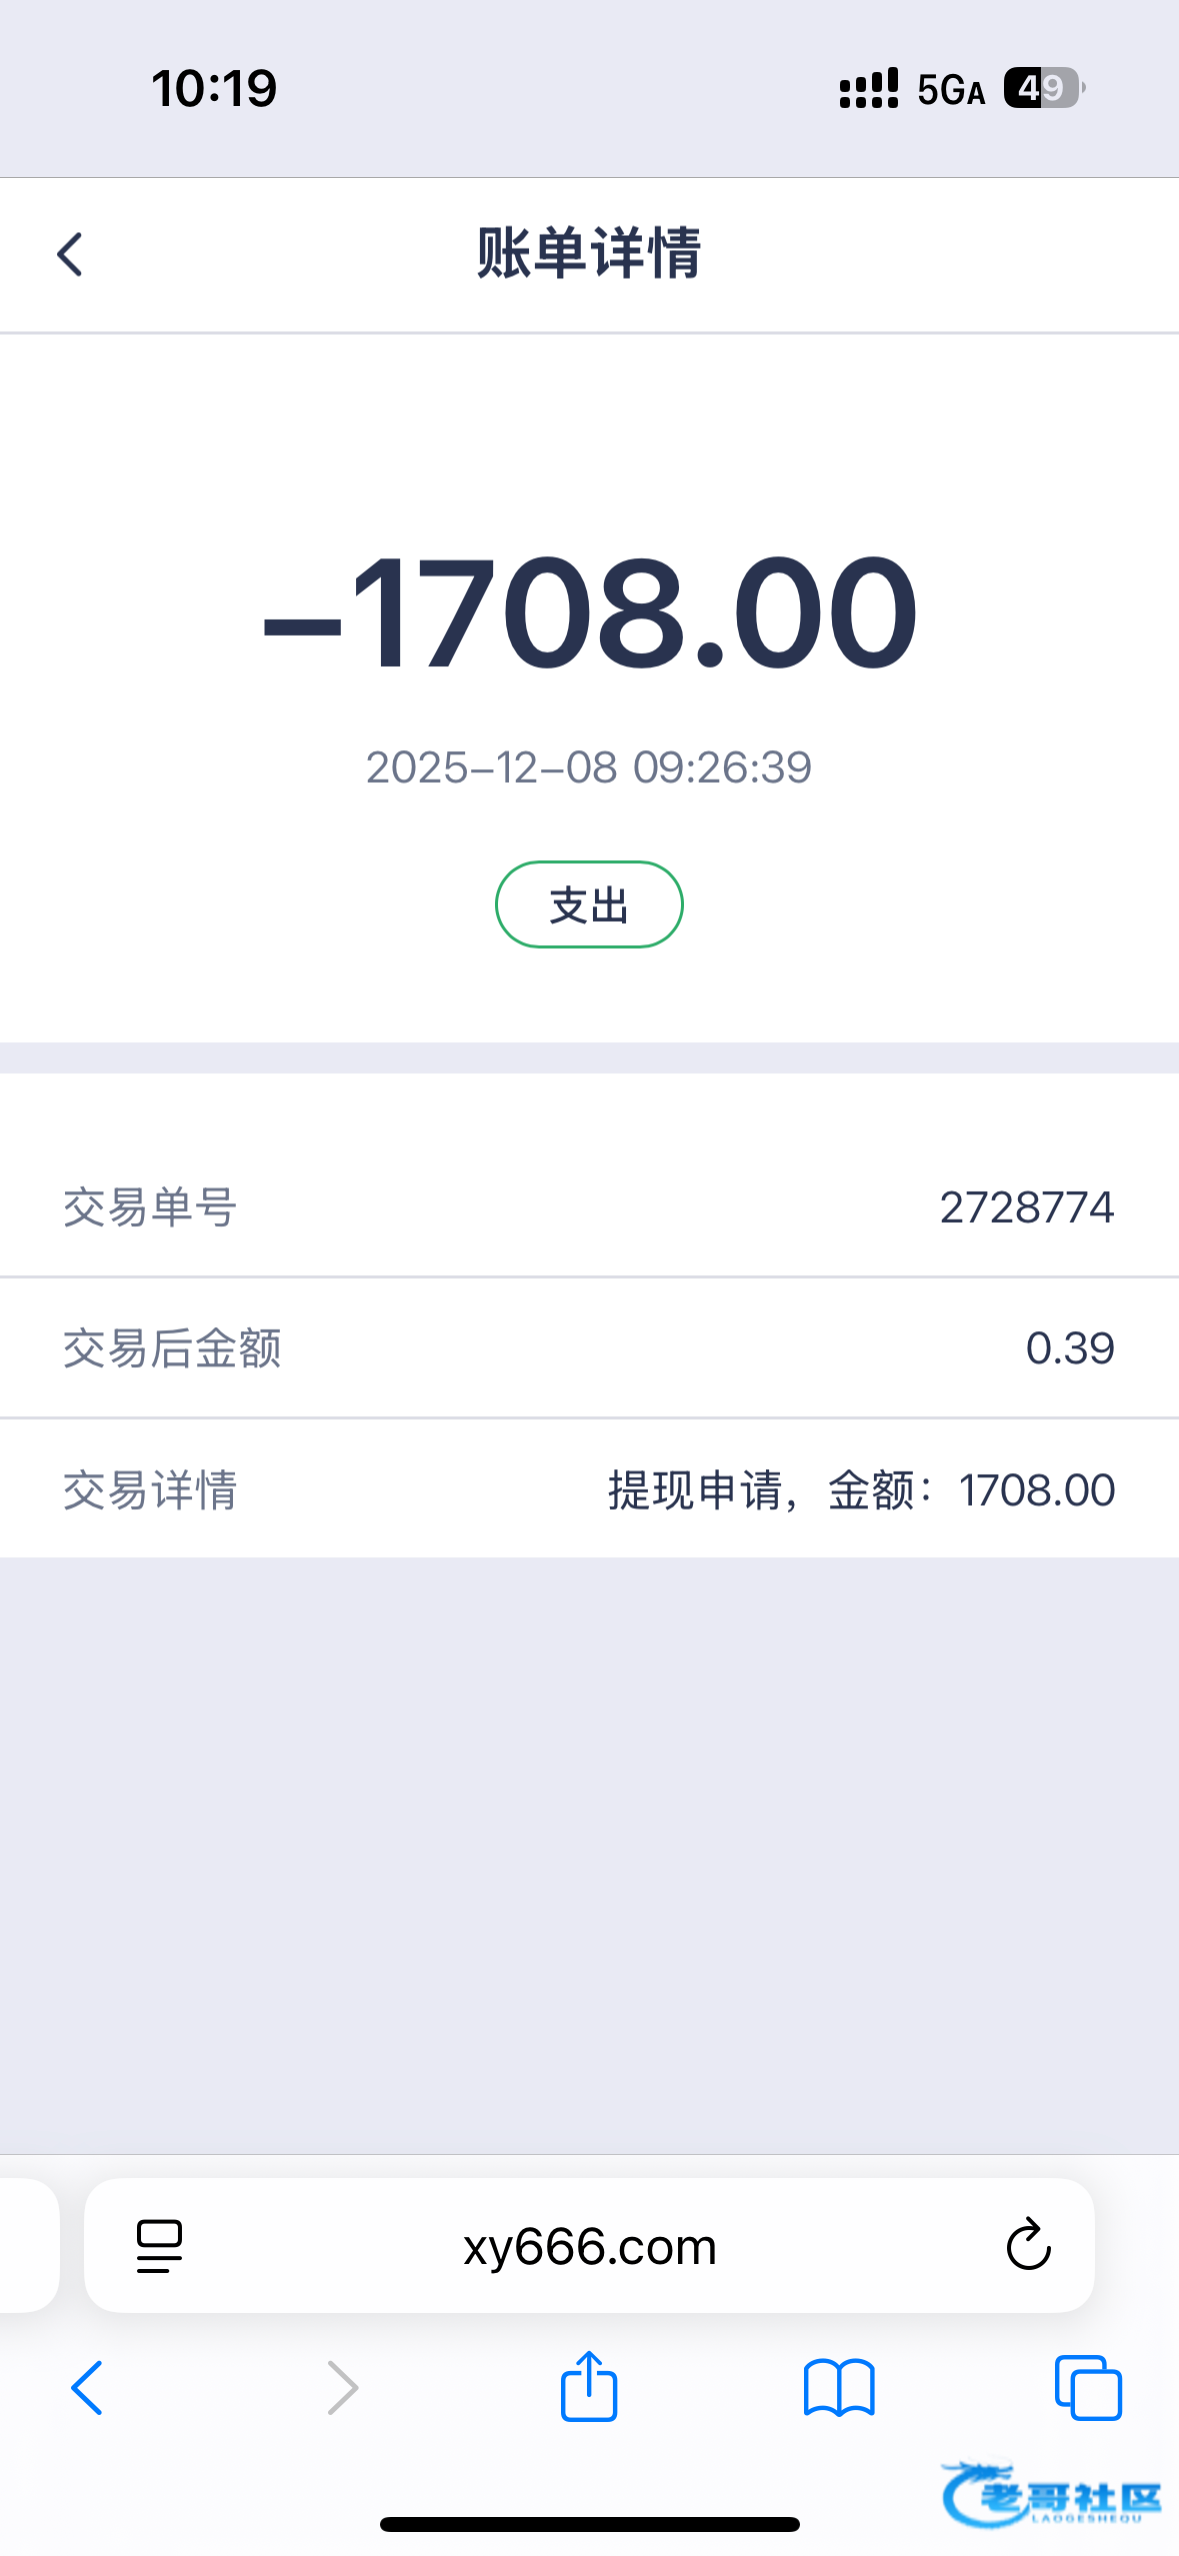Viewport: 1179px width, 2556px height.
Task: Select transaction number 2728774
Action: click(1026, 1207)
